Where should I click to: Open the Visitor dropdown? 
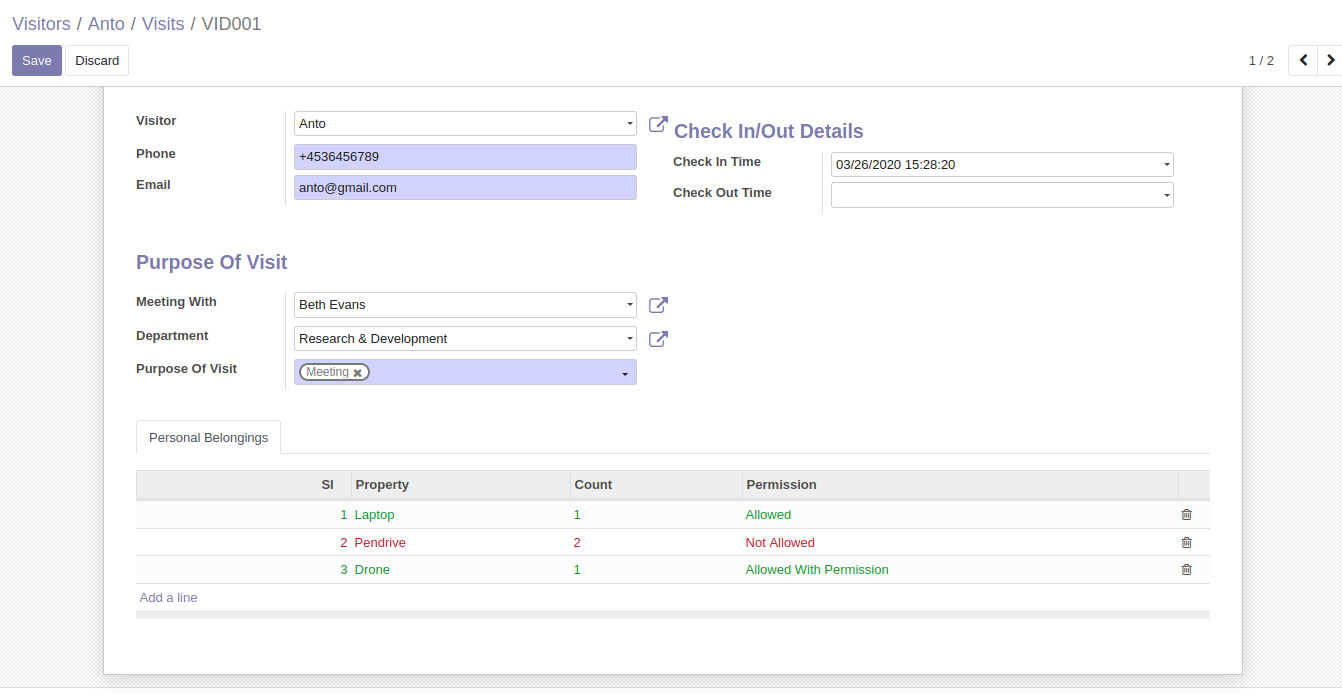pyautogui.click(x=630, y=124)
